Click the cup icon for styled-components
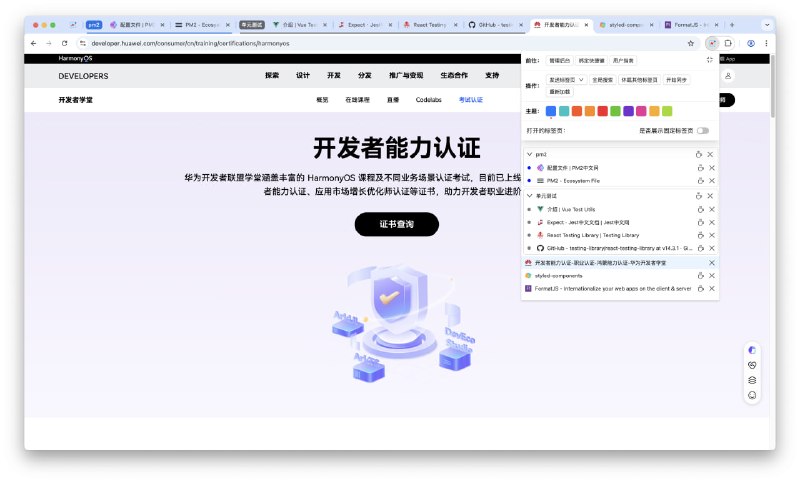The width and height of the screenshot is (800, 482). pos(701,275)
